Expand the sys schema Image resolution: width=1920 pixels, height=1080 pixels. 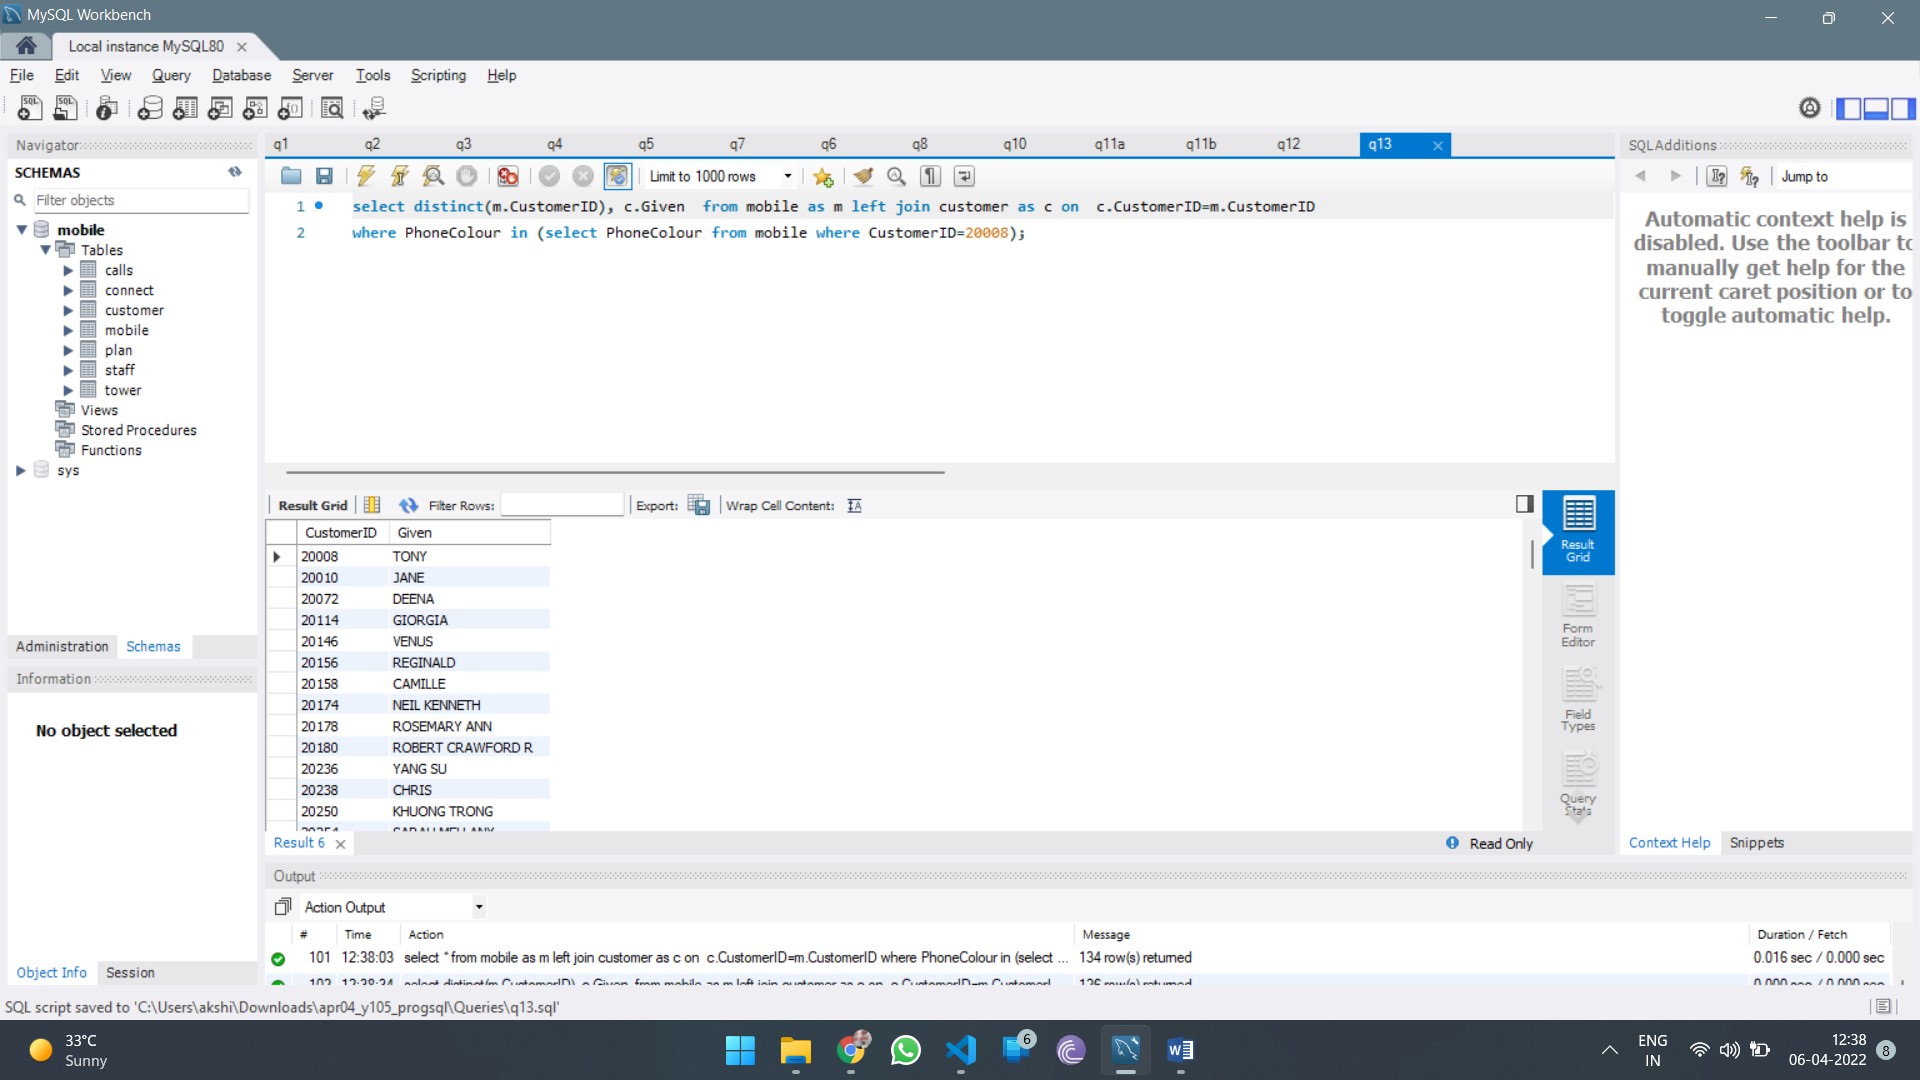[21, 470]
